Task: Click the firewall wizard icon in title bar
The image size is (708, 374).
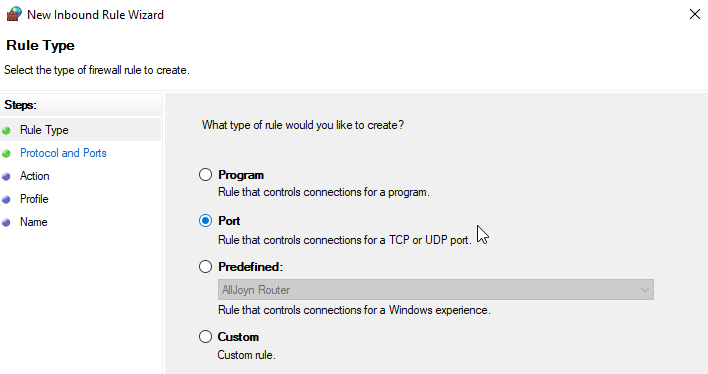Action: 14,14
